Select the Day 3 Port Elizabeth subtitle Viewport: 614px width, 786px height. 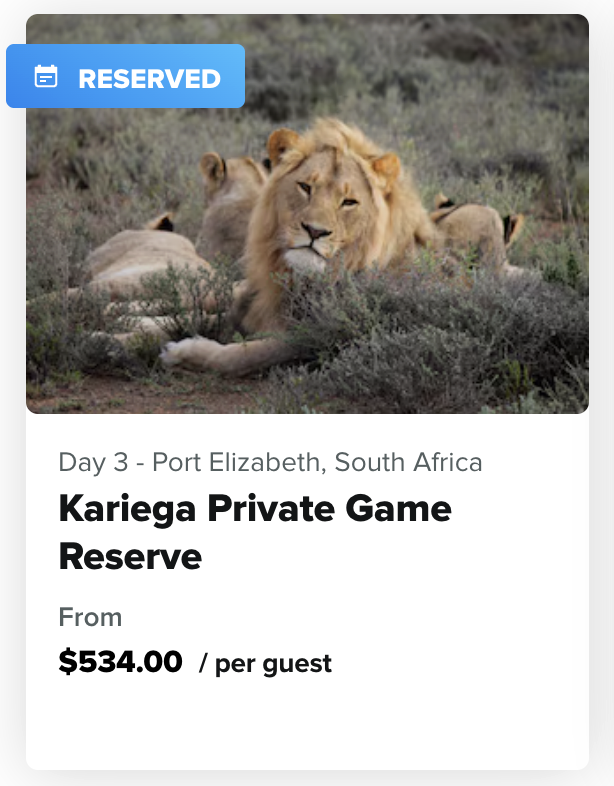click(x=270, y=462)
